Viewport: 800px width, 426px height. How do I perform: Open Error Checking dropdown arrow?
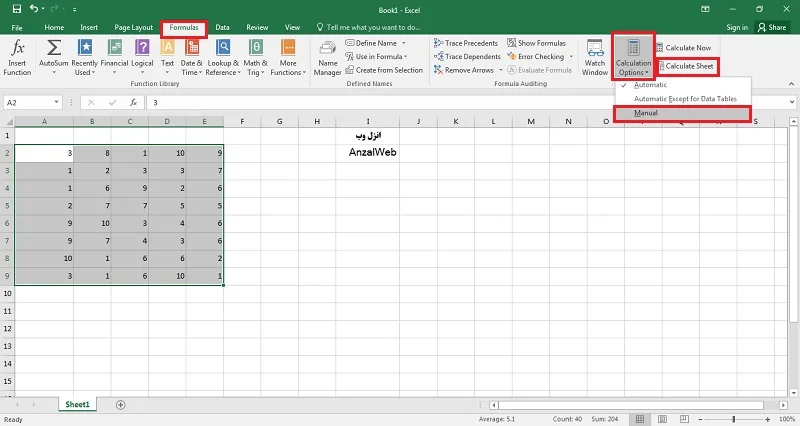[571, 57]
